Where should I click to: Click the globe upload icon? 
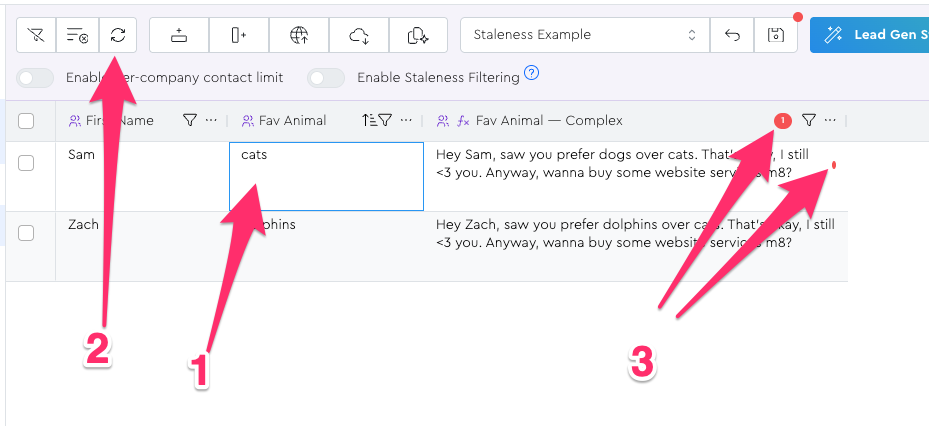[x=298, y=35]
